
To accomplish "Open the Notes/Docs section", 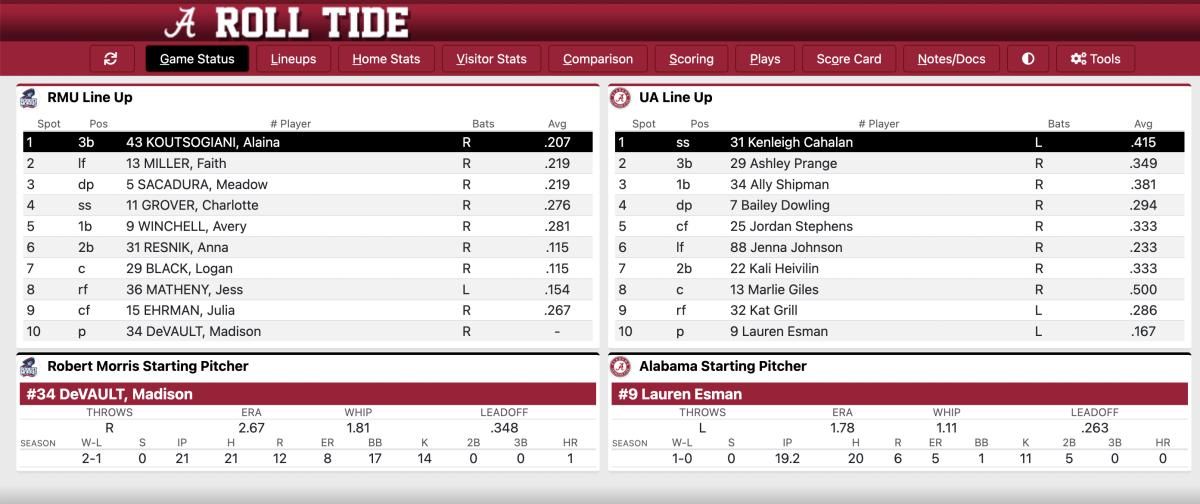I will pyautogui.click(x=951, y=59).
